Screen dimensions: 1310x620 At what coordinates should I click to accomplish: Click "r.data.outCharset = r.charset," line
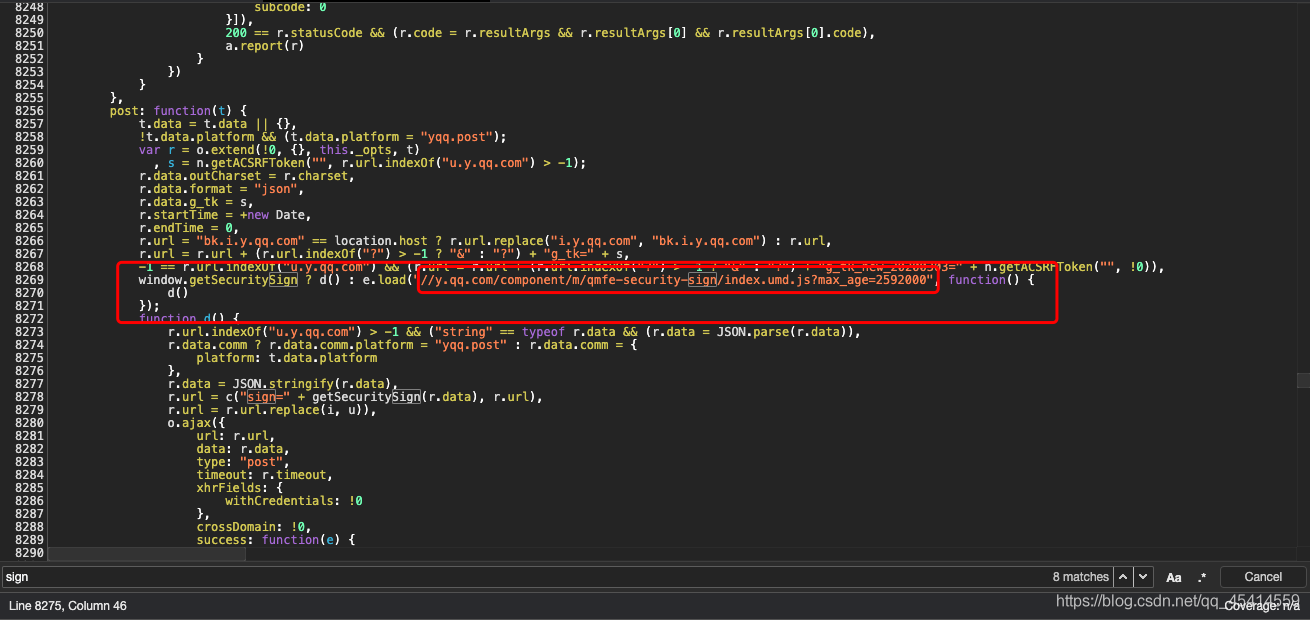pyautogui.click(x=246, y=176)
